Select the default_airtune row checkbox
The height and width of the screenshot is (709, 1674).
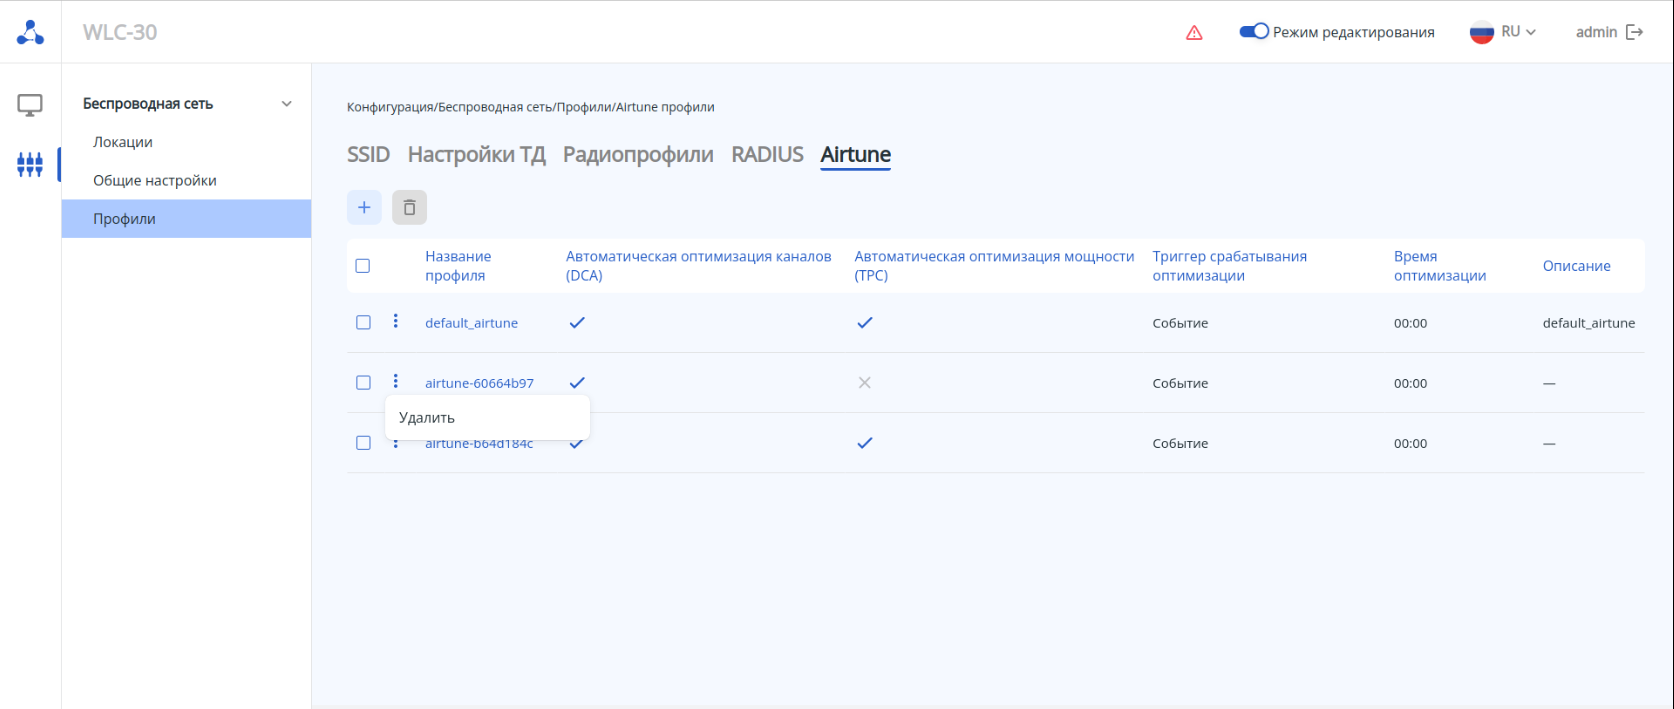coord(363,322)
